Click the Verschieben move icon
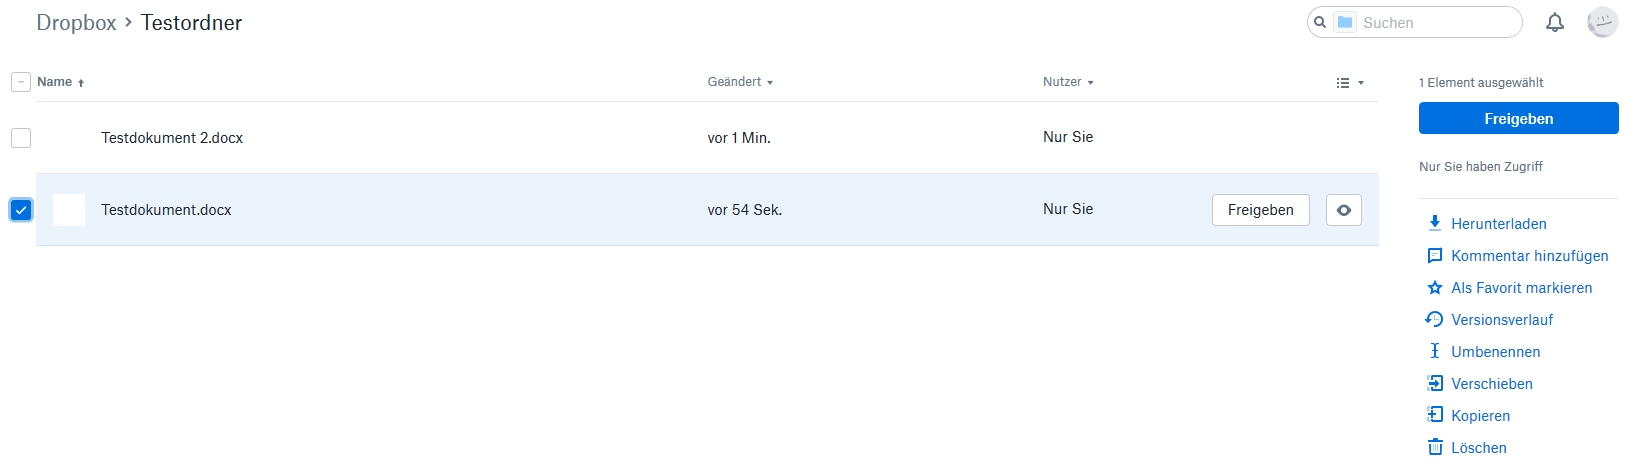Screen dimensions: 1641x473 click(x=1435, y=384)
